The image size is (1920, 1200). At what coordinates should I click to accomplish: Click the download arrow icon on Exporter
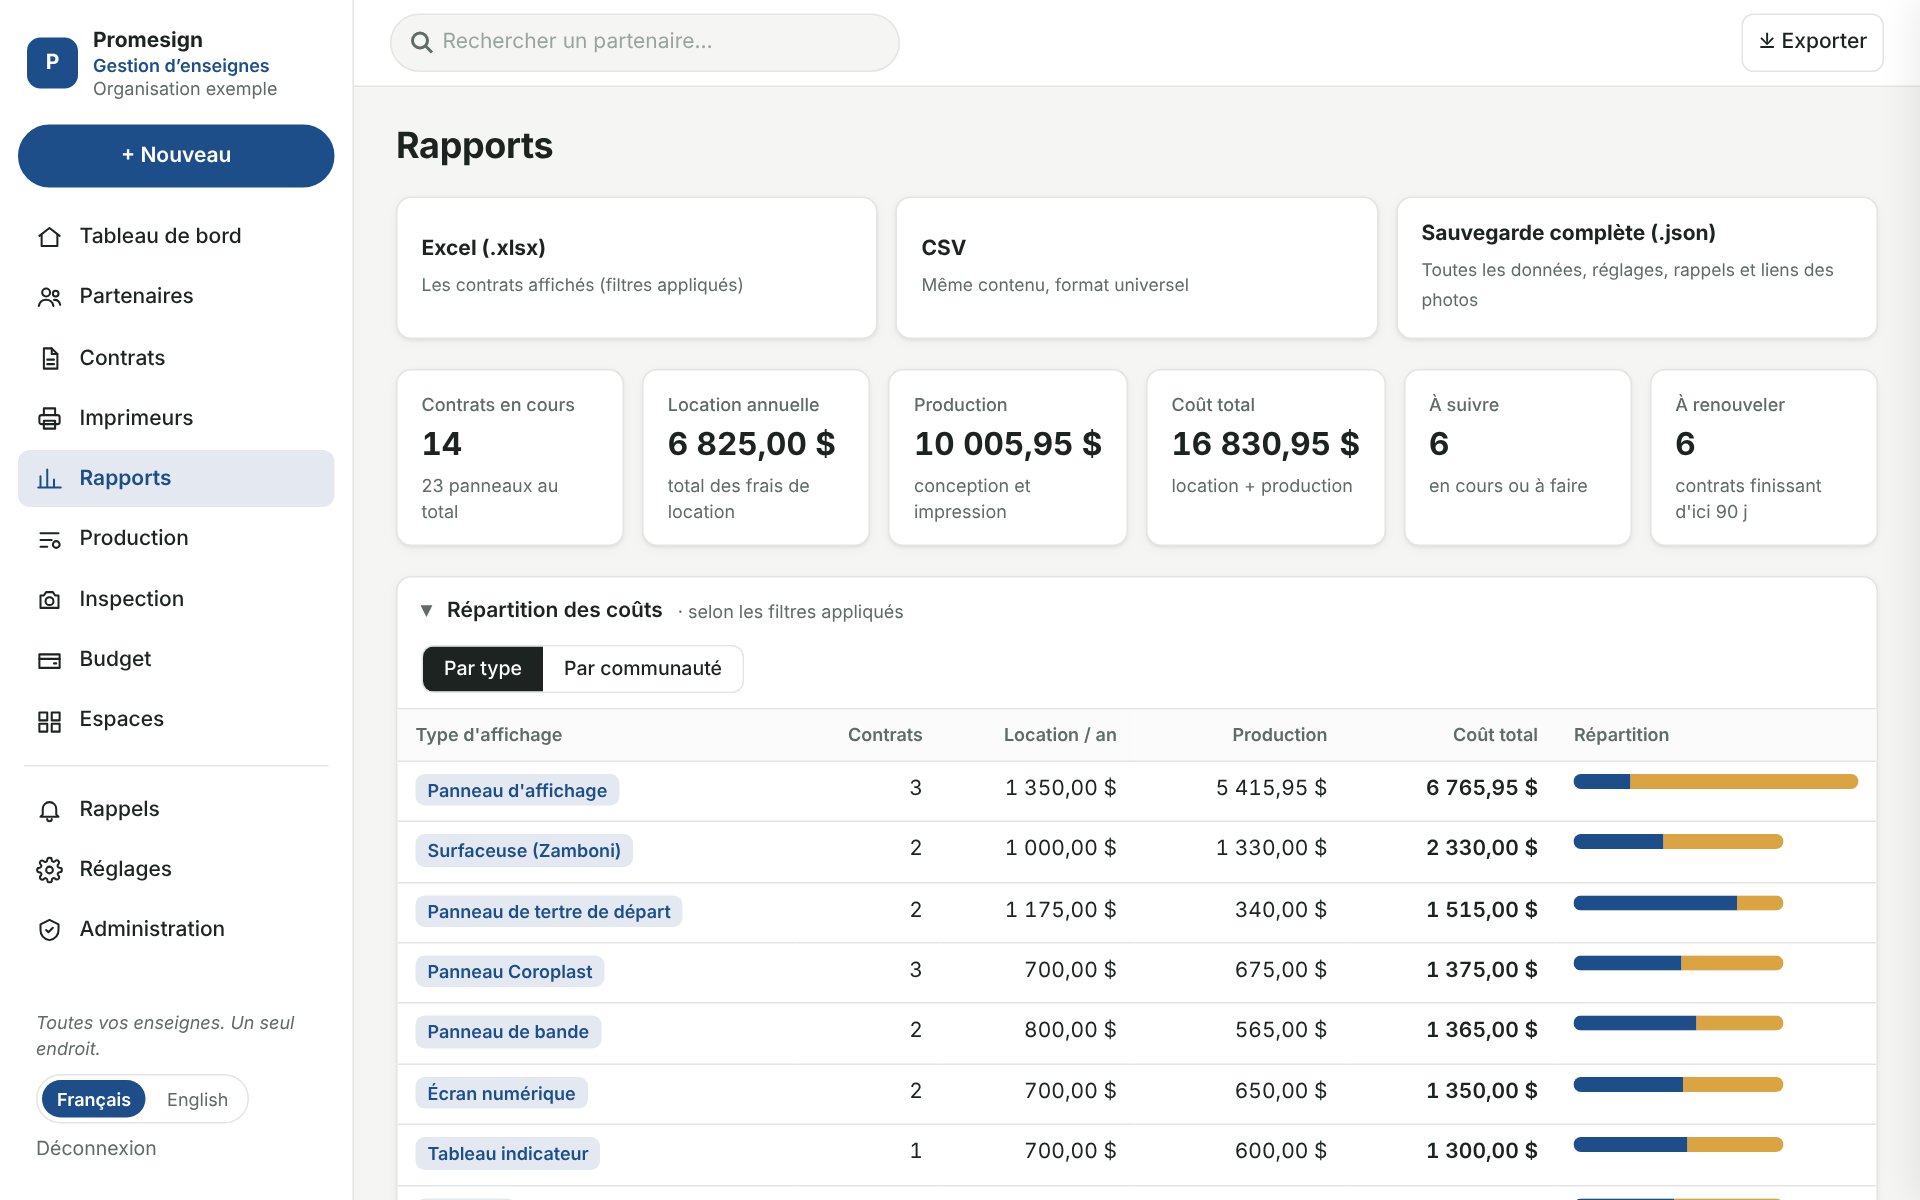click(1767, 41)
